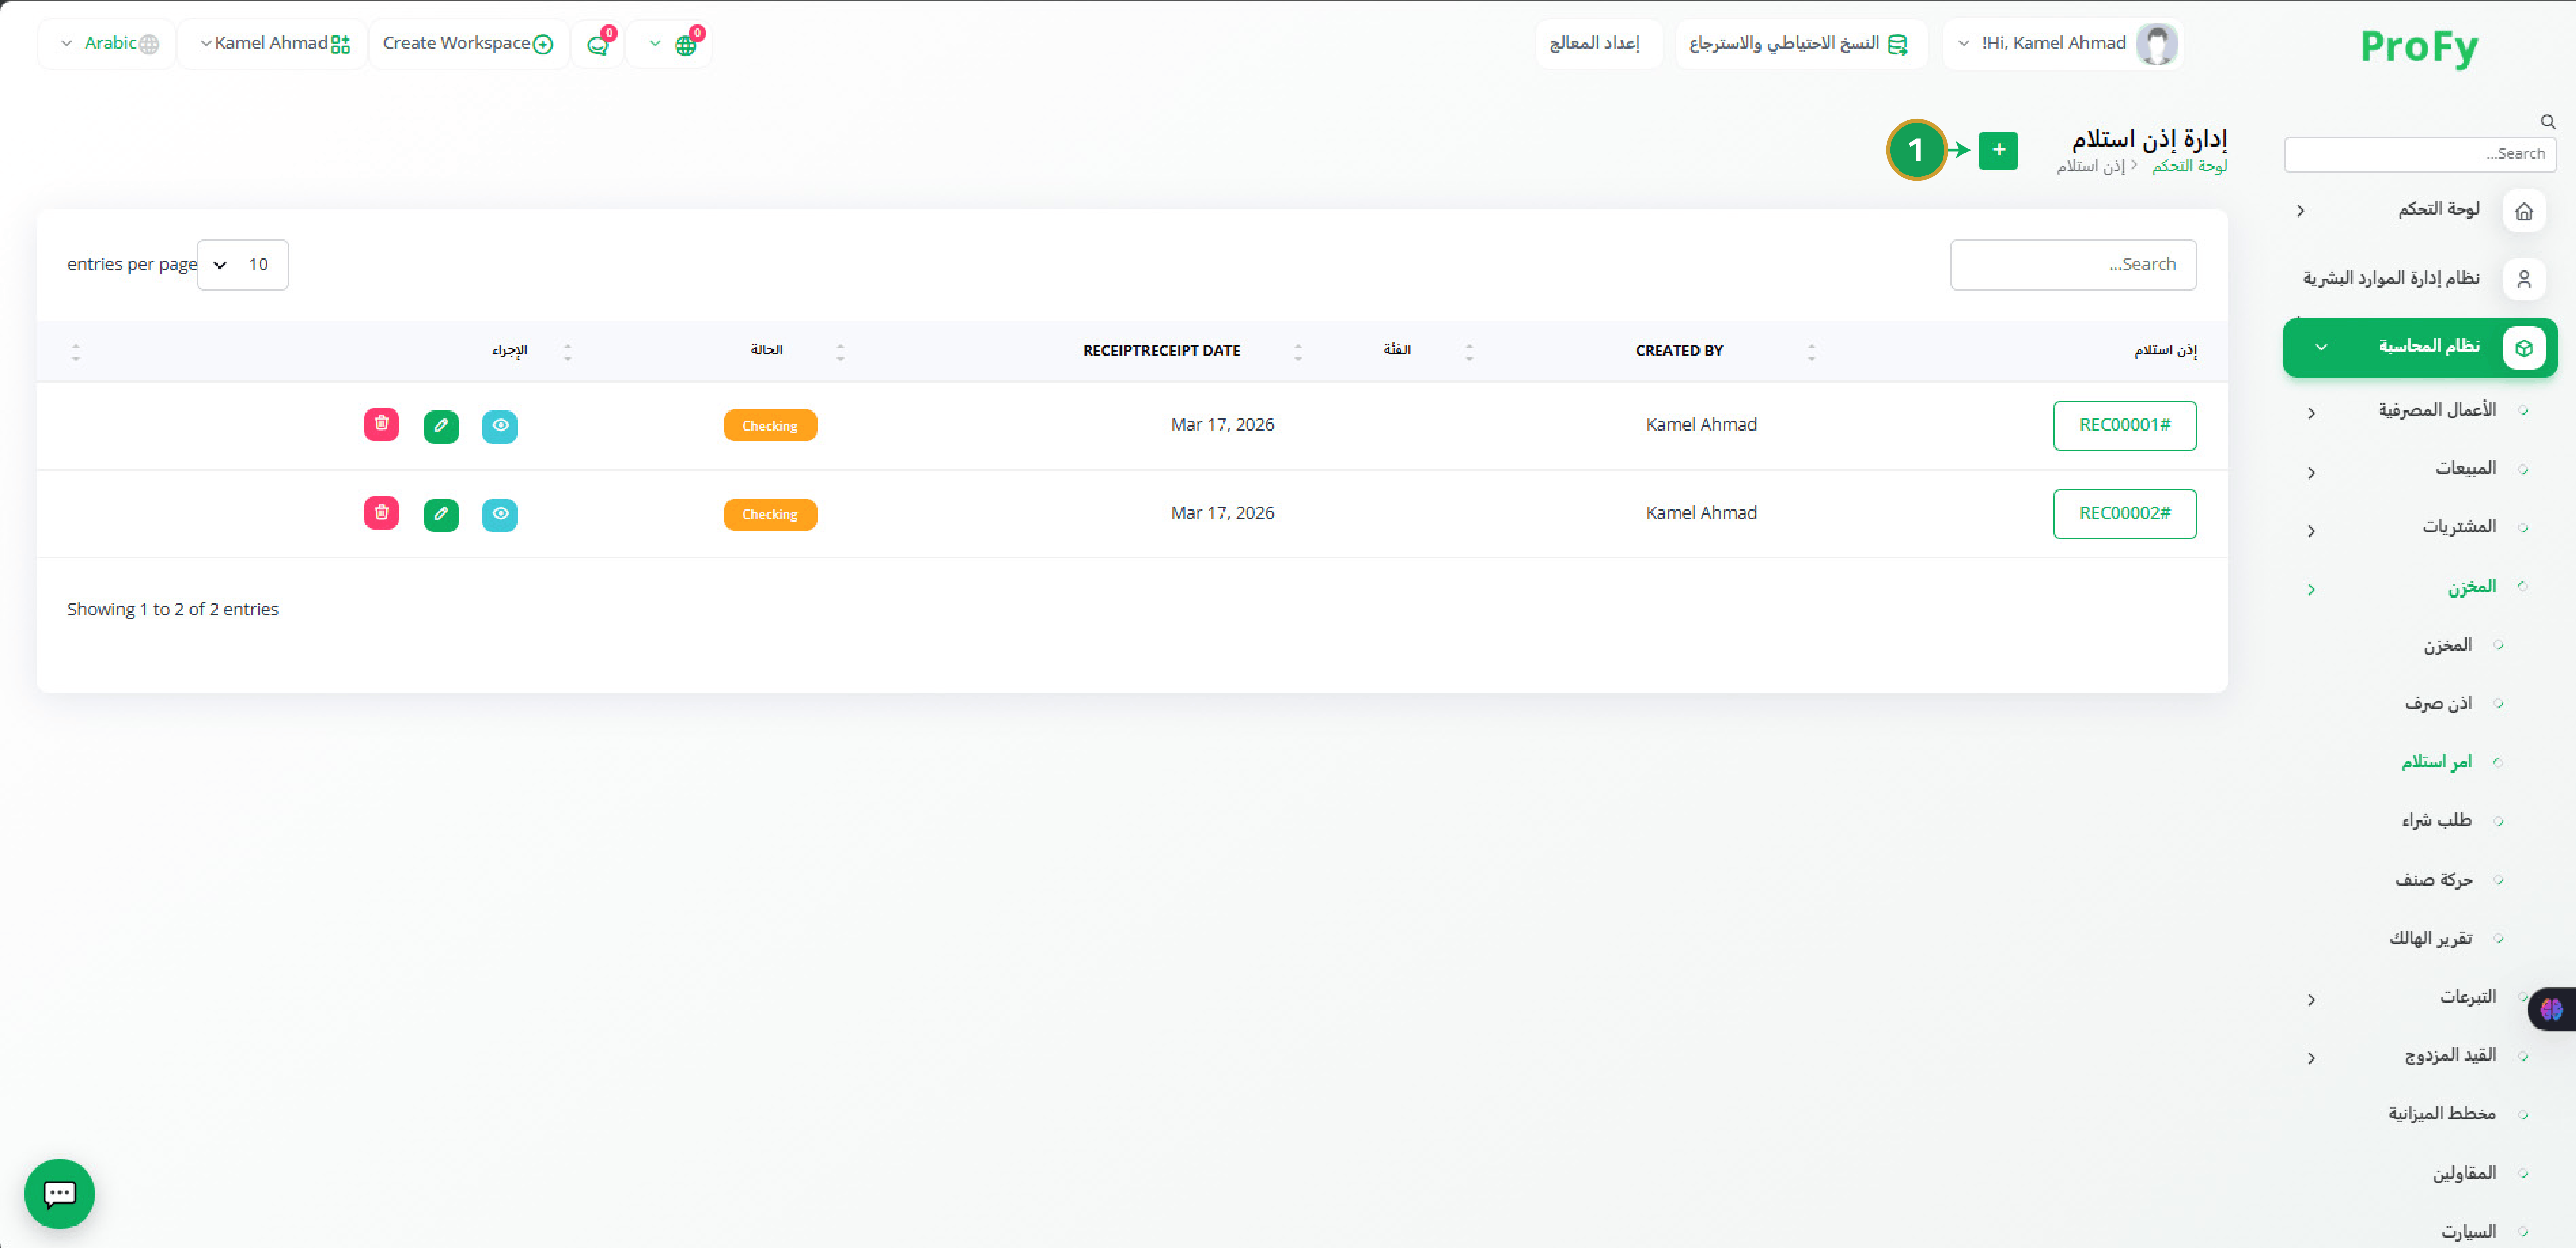The height and width of the screenshot is (1248, 2576).
Task: Open the حركة صنف submenu item
Action: (2433, 880)
